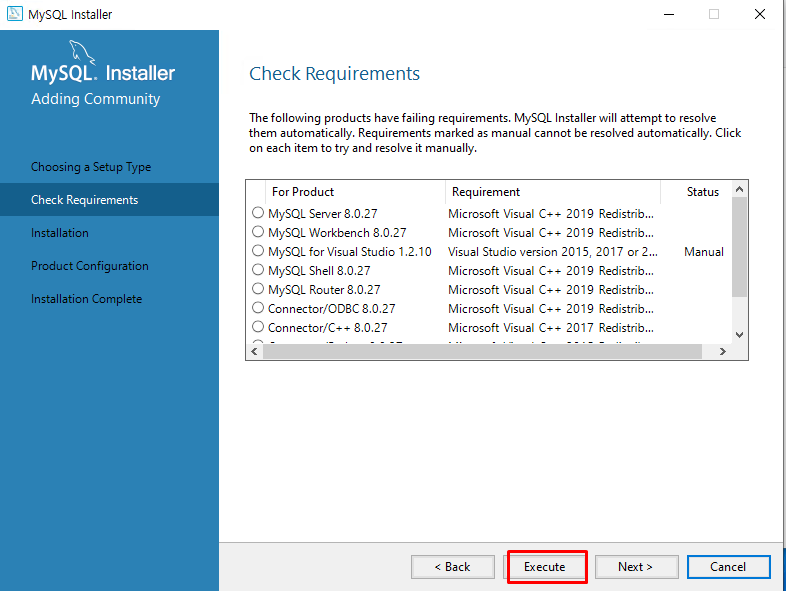Click the MySQL dolphin logo in sidebar
Image resolution: width=786 pixels, height=591 pixels.
pos(82,52)
